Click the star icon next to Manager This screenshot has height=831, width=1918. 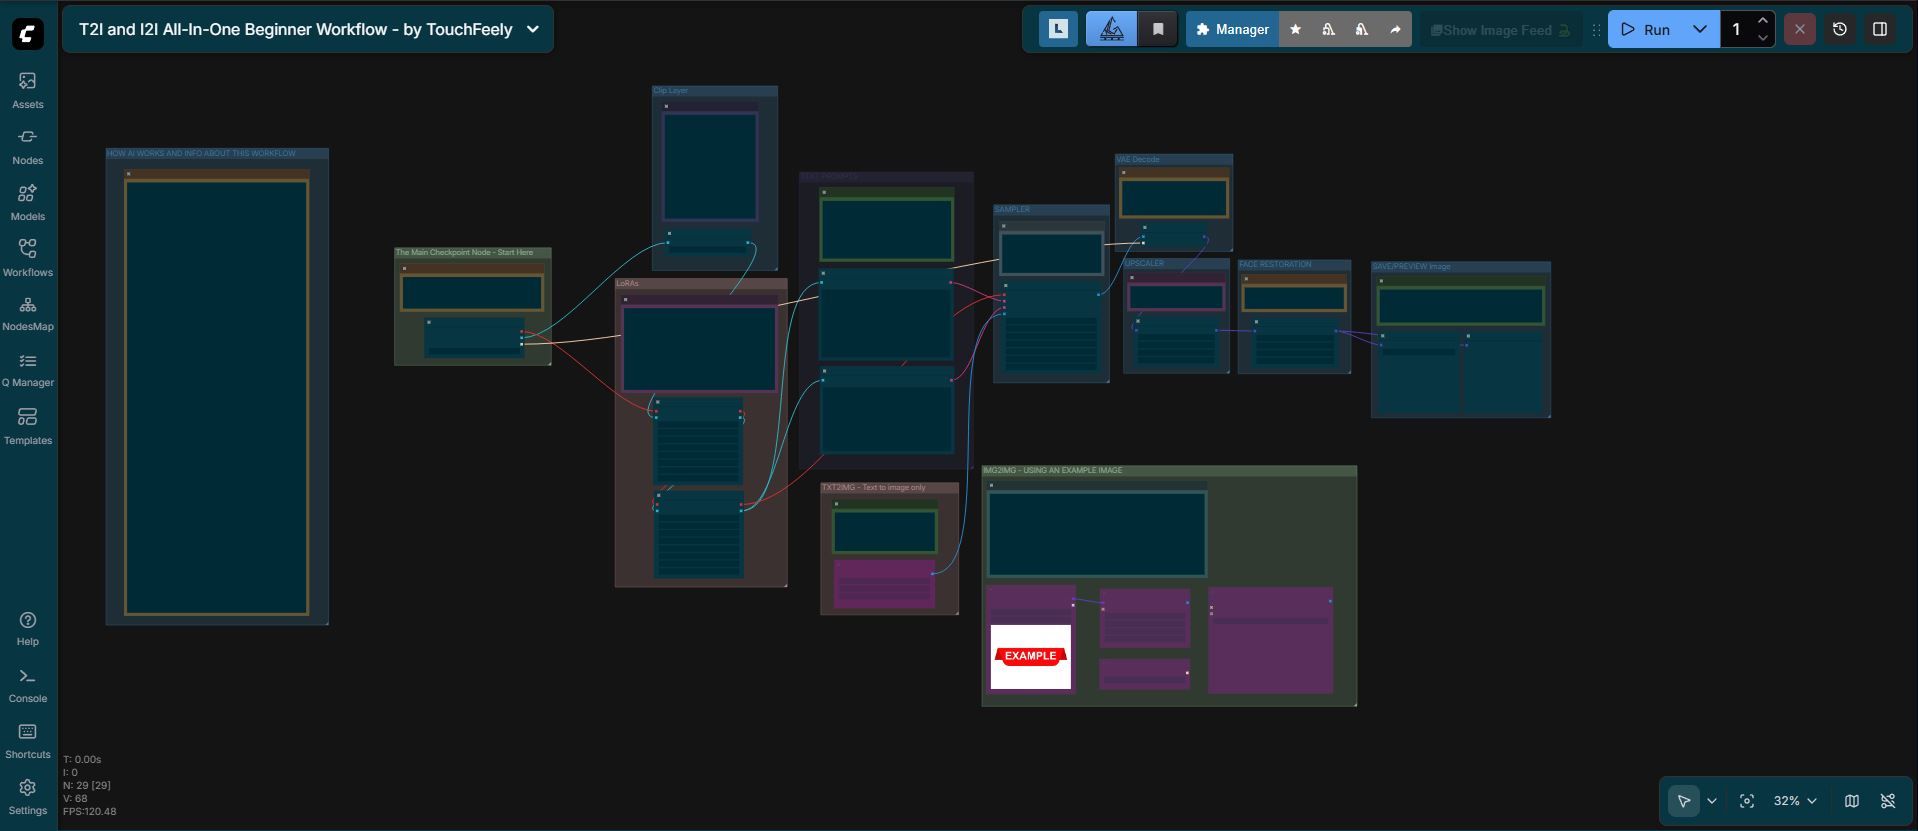pos(1295,30)
